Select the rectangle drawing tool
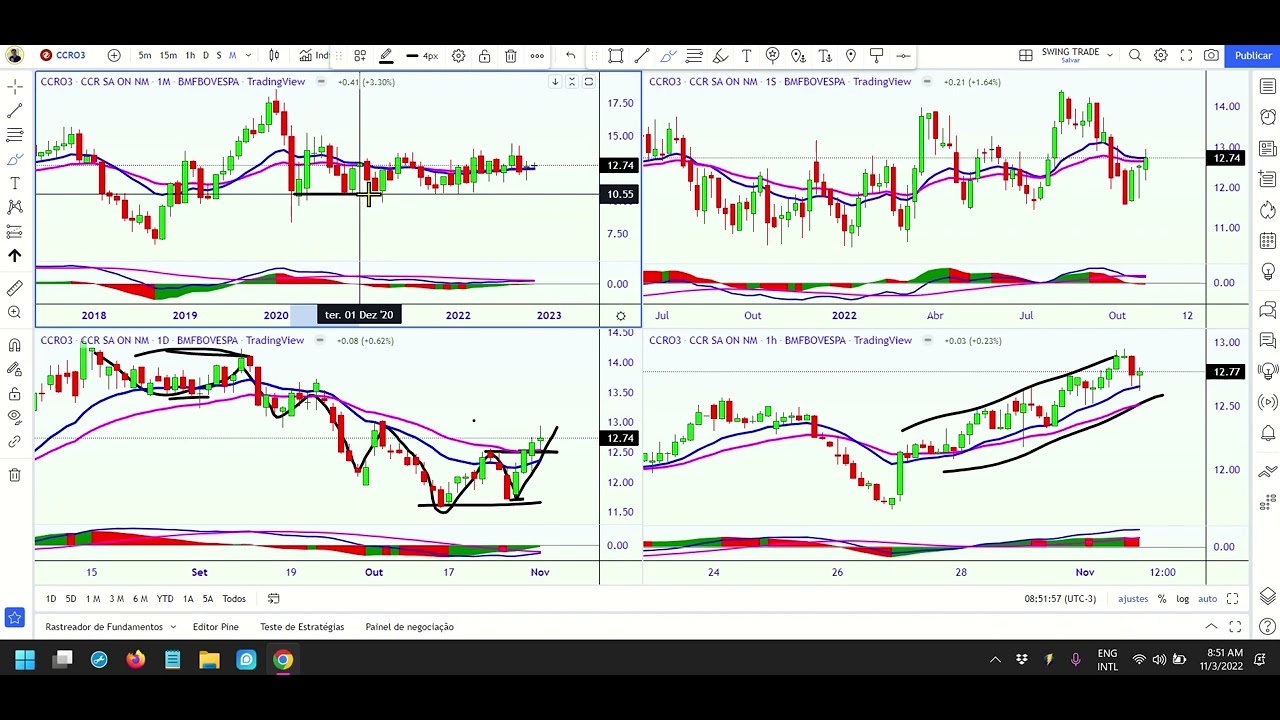 coord(616,55)
